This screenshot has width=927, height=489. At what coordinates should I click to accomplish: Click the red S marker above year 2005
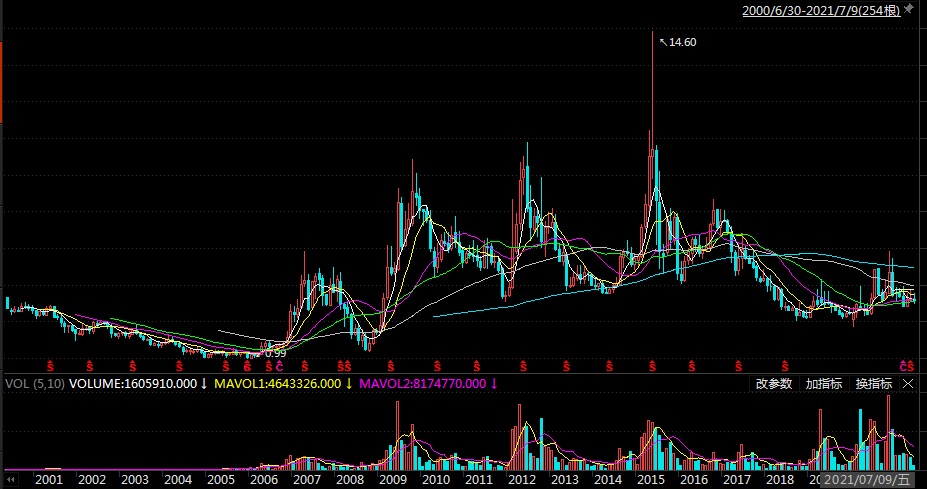click(x=226, y=367)
